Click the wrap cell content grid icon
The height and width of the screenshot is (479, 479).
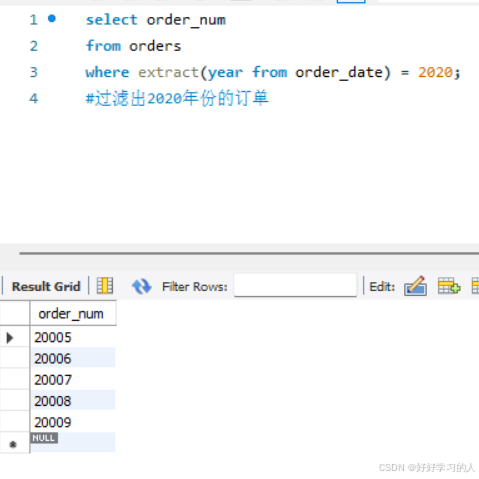pos(105,286)
